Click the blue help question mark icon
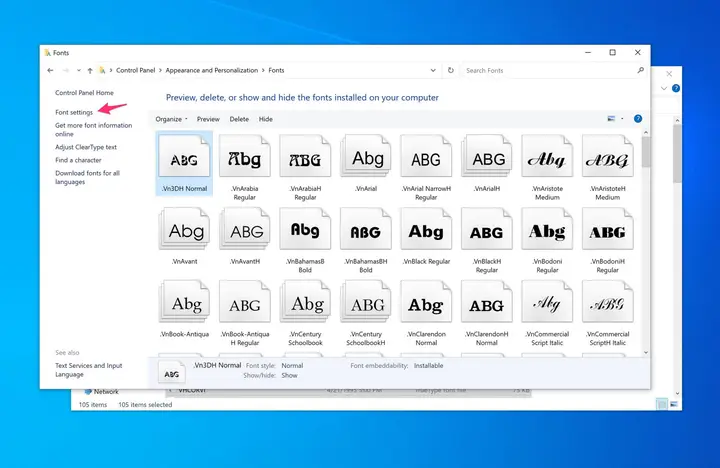Image resolution: width=720 pixels, height=468 pixels. [638, 118]
